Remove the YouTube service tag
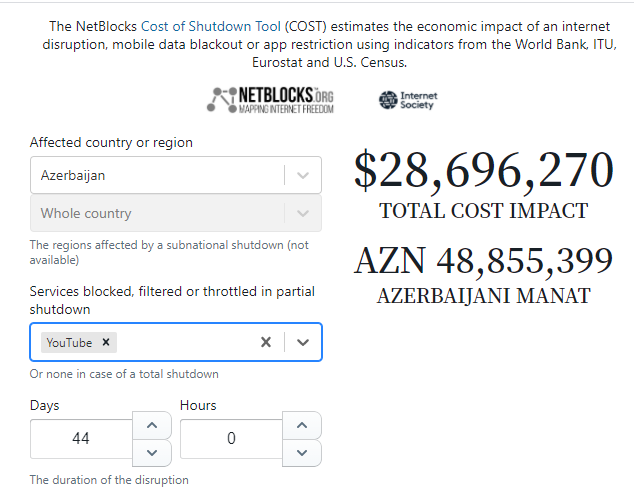This screenshot has width=634, height=498. 106,342
